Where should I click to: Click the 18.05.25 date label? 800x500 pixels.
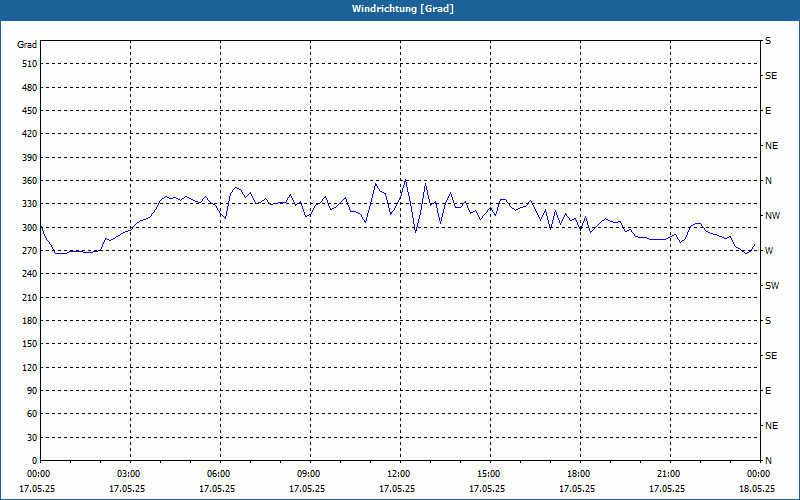[x=757, y=488]
